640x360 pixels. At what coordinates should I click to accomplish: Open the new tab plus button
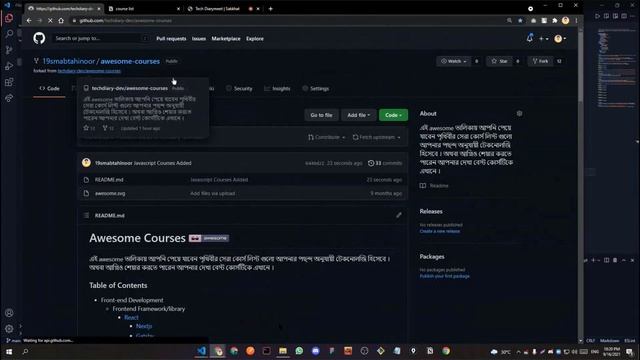click(270, 9)
